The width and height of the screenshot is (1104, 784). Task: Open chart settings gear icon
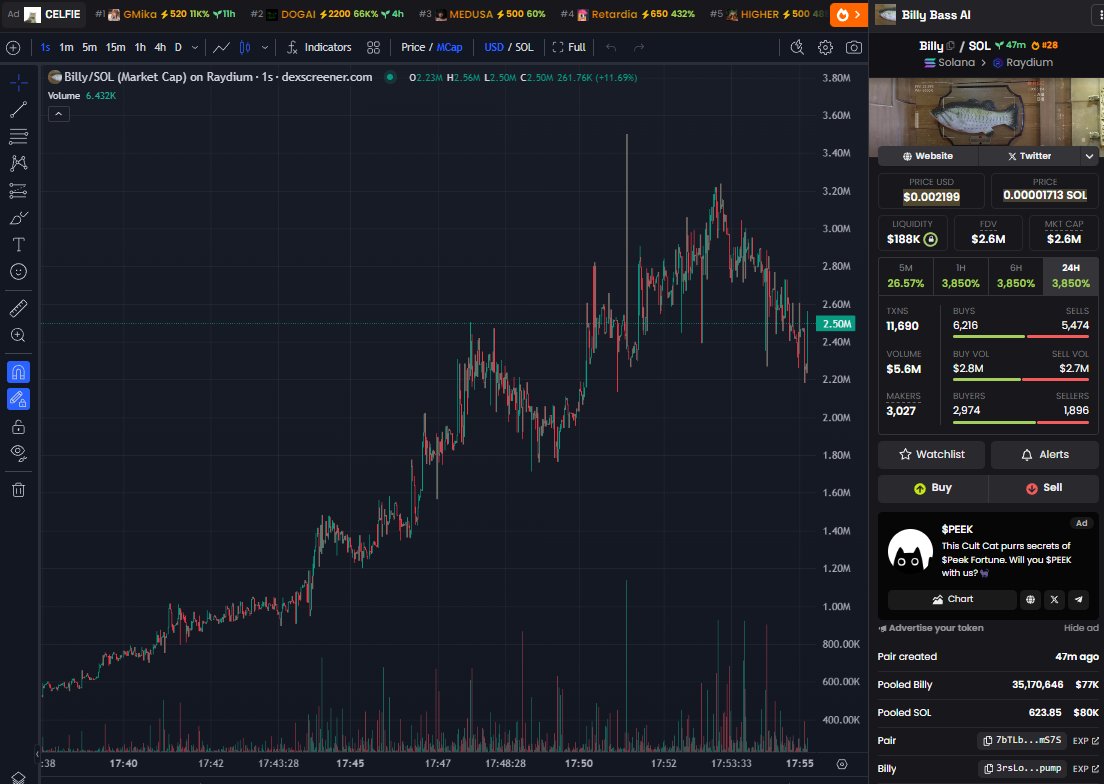click(x=825, y=47)
